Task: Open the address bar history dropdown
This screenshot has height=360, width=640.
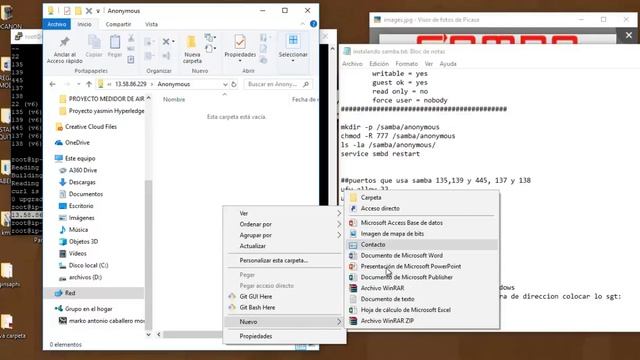Action: pyautogui.click(x=225, y=84)
